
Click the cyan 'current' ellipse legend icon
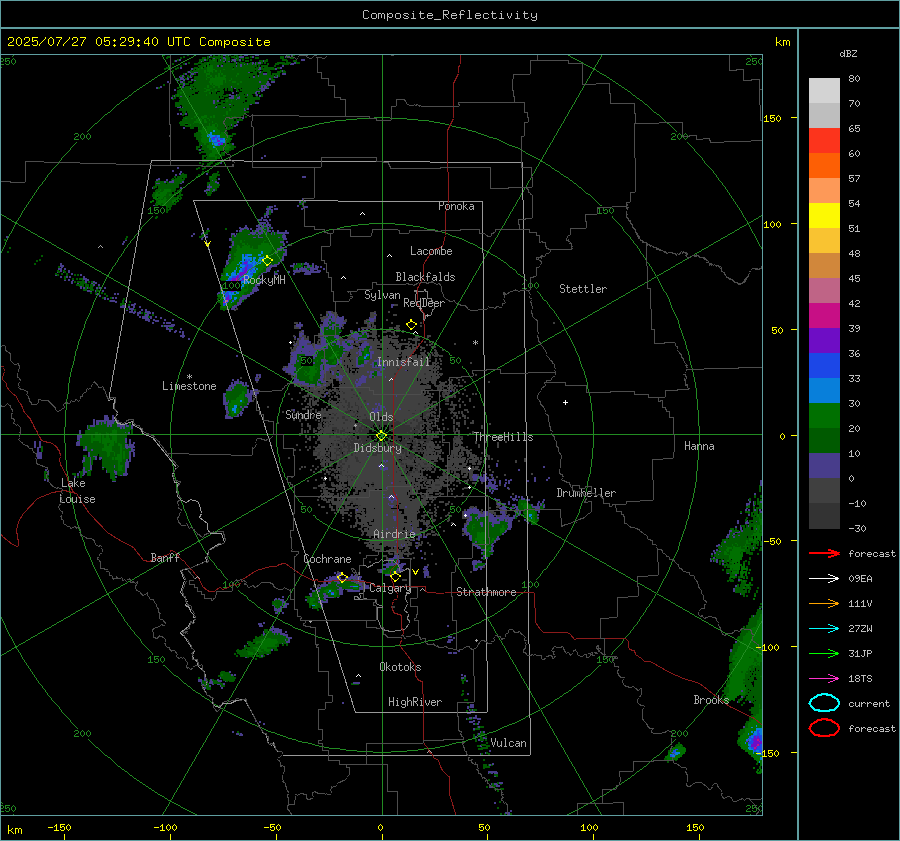[x=824, y=703]
